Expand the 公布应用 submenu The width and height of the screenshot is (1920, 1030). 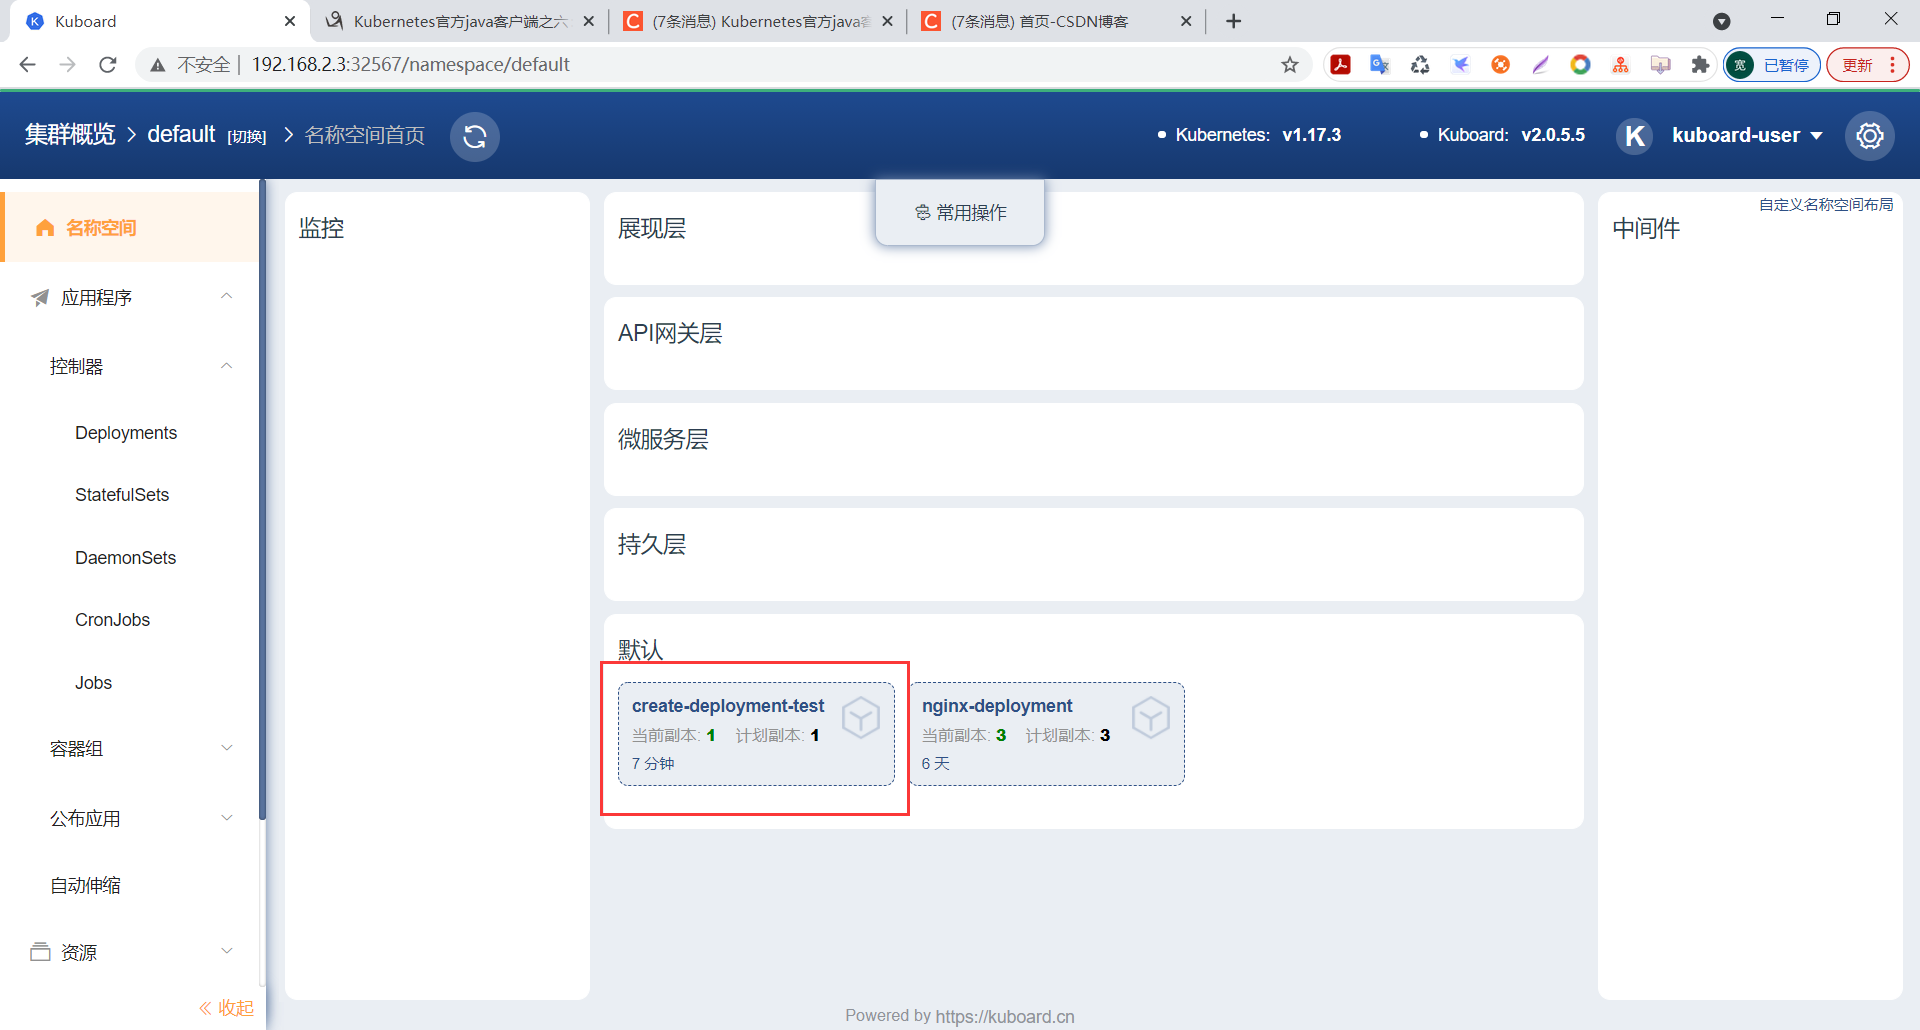[x=227, y=818]
